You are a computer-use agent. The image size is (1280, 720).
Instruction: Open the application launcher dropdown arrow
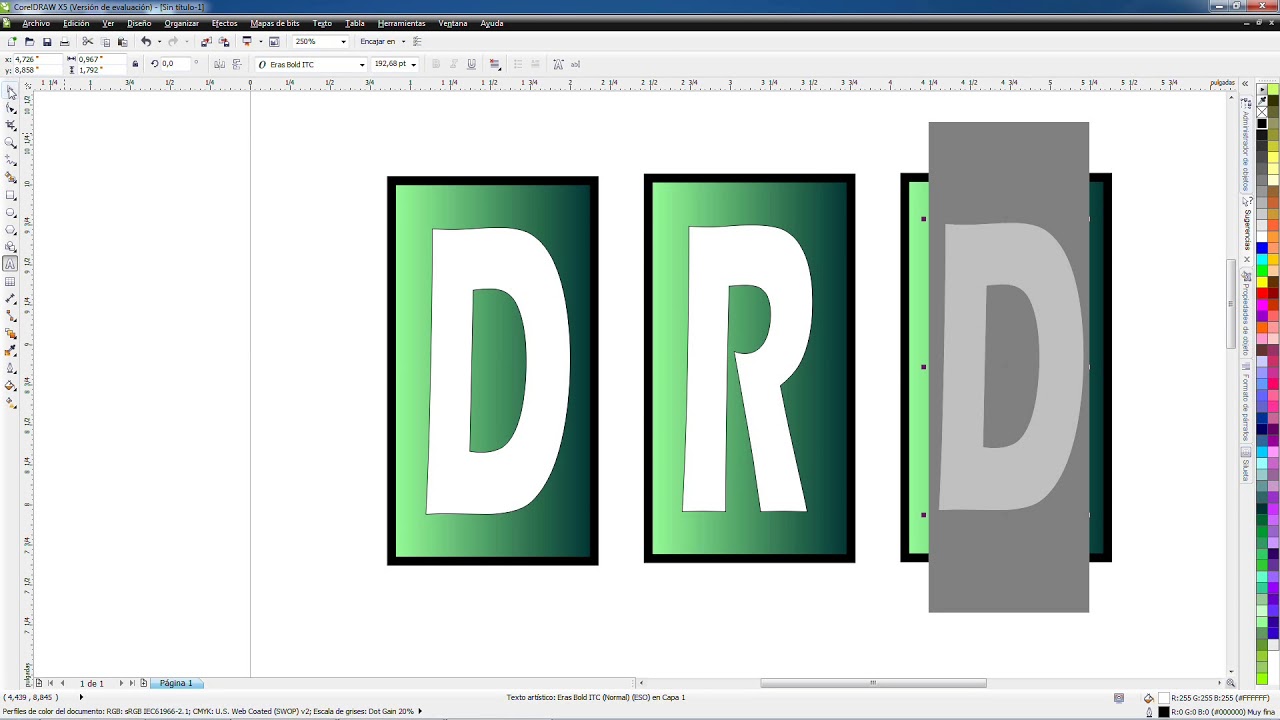pyautogui.click(x=259, y=42)
